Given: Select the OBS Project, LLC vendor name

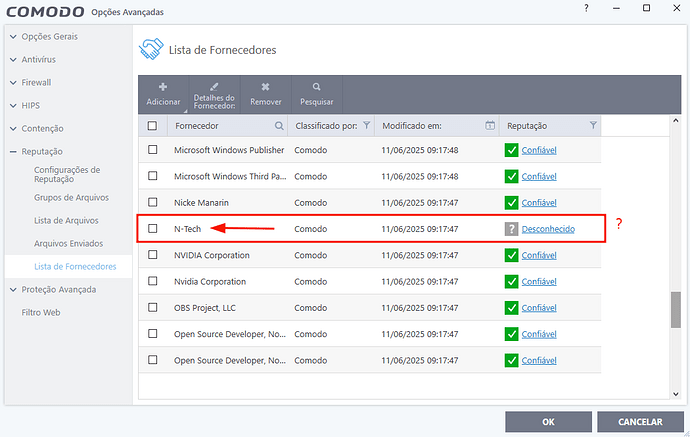Looking at the screenshot, I should click(205, 308).
